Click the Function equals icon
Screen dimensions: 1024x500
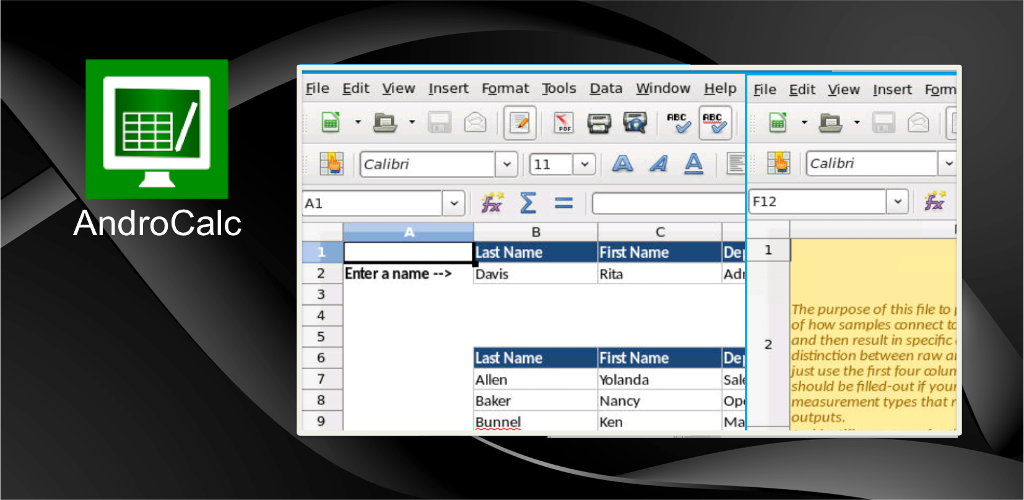point(563,203)
